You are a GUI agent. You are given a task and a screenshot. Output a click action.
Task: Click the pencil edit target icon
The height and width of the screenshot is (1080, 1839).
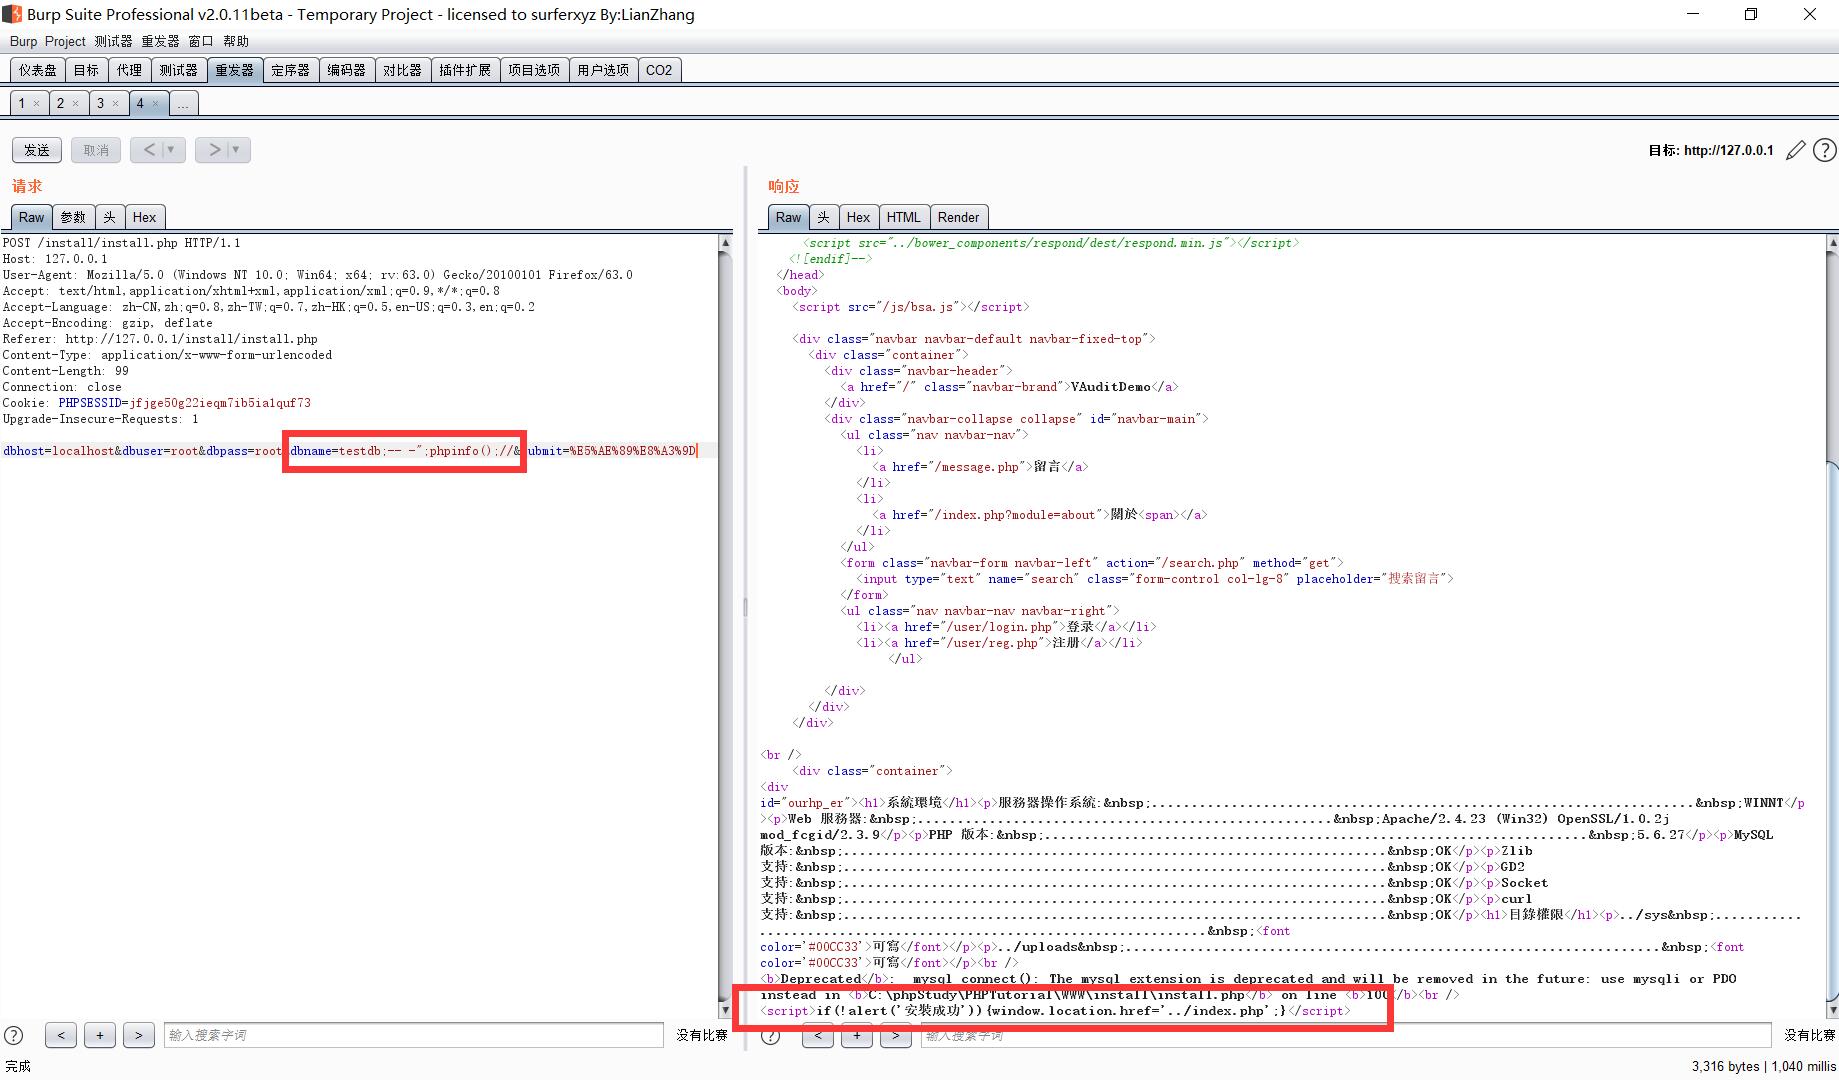1796,150
